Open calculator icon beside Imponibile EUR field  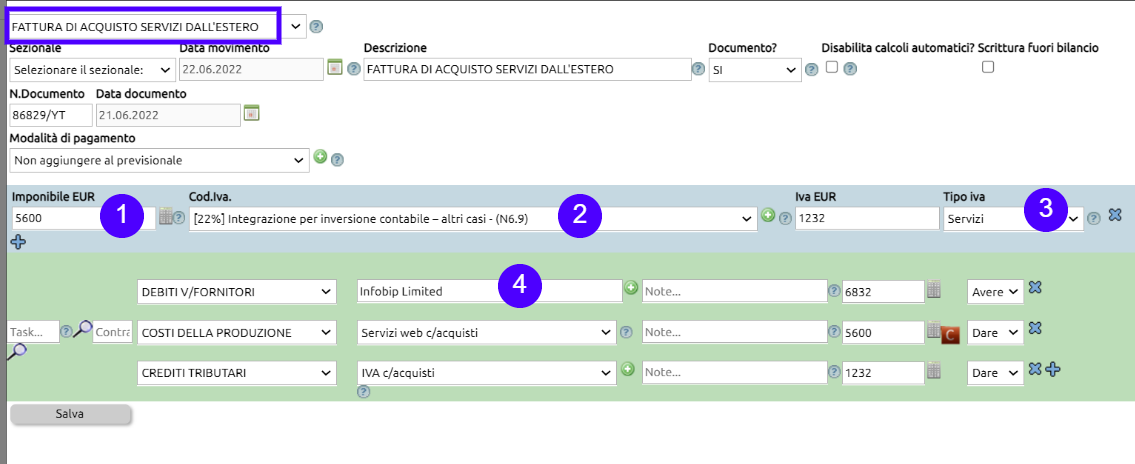166,216
